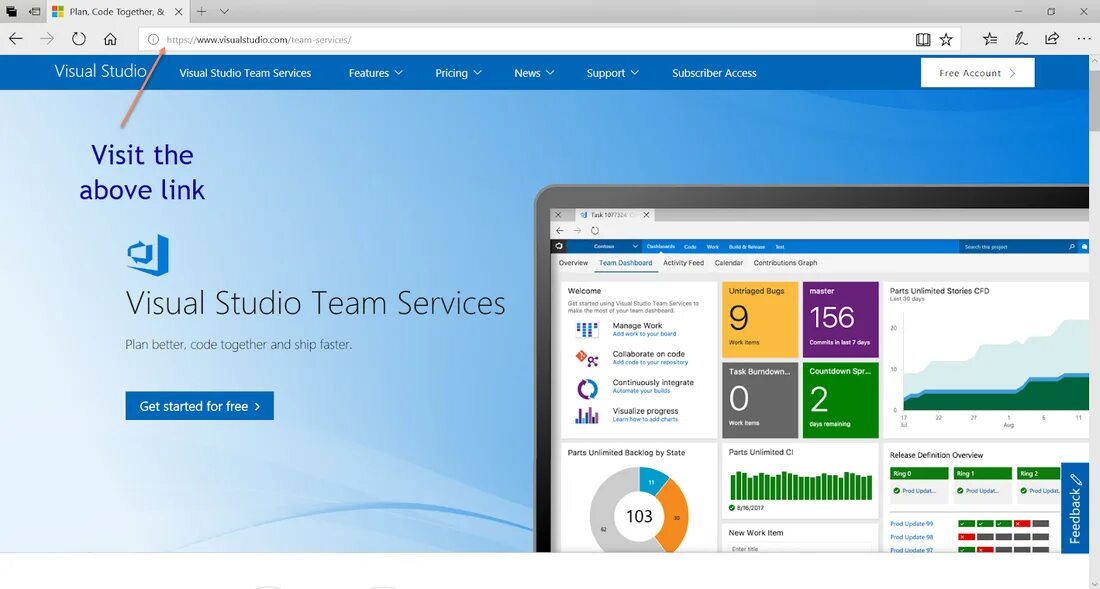
Task: Open the browser settings ellipsis menu
Action: click(1084, 39)
